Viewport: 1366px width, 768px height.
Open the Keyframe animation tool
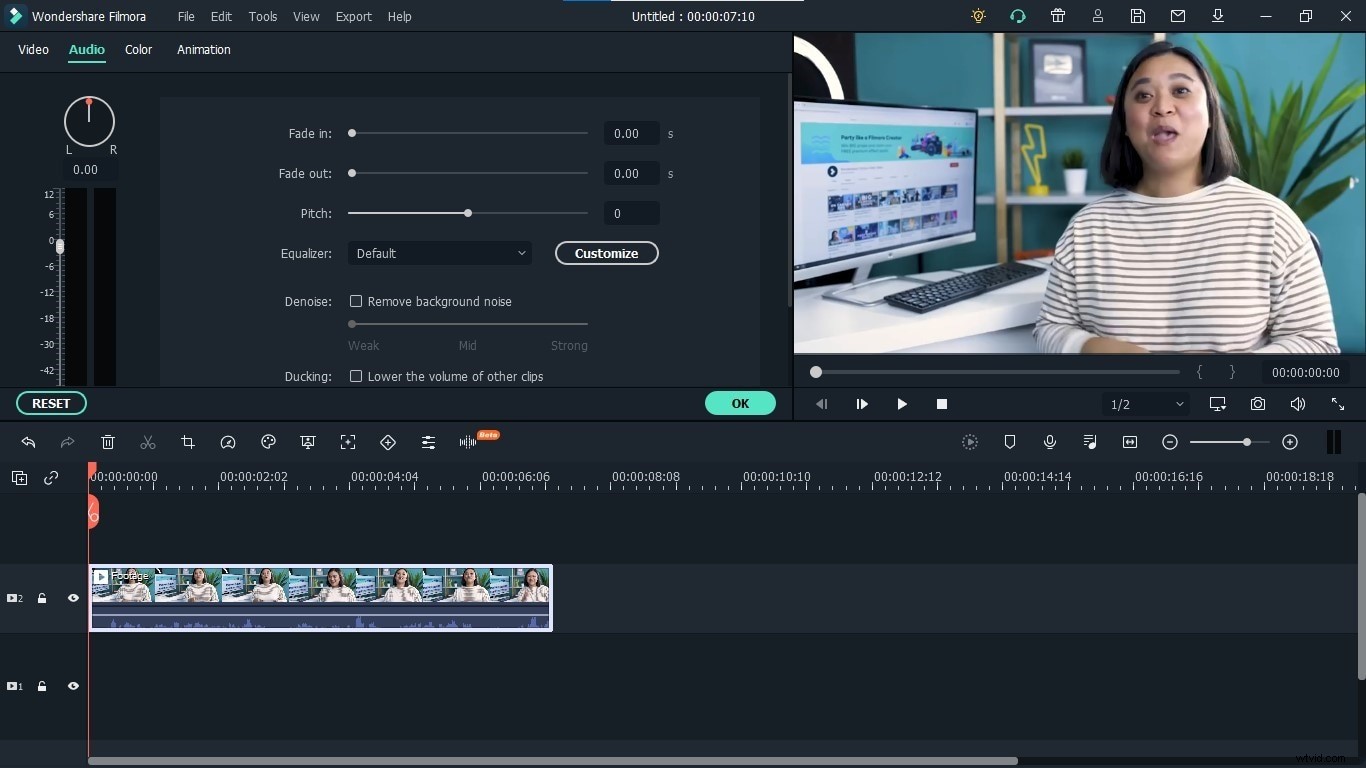pyautogui.click(x=388, y=442)
